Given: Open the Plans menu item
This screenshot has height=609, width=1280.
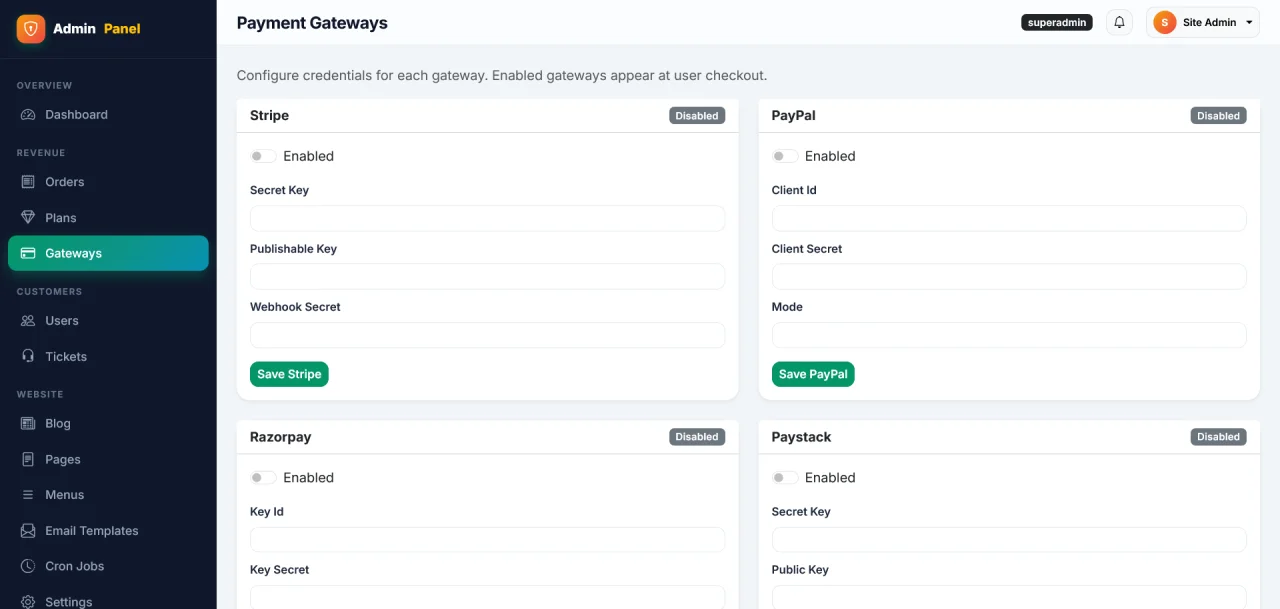Looking at the screenshot, I should (x=108, y=218).
